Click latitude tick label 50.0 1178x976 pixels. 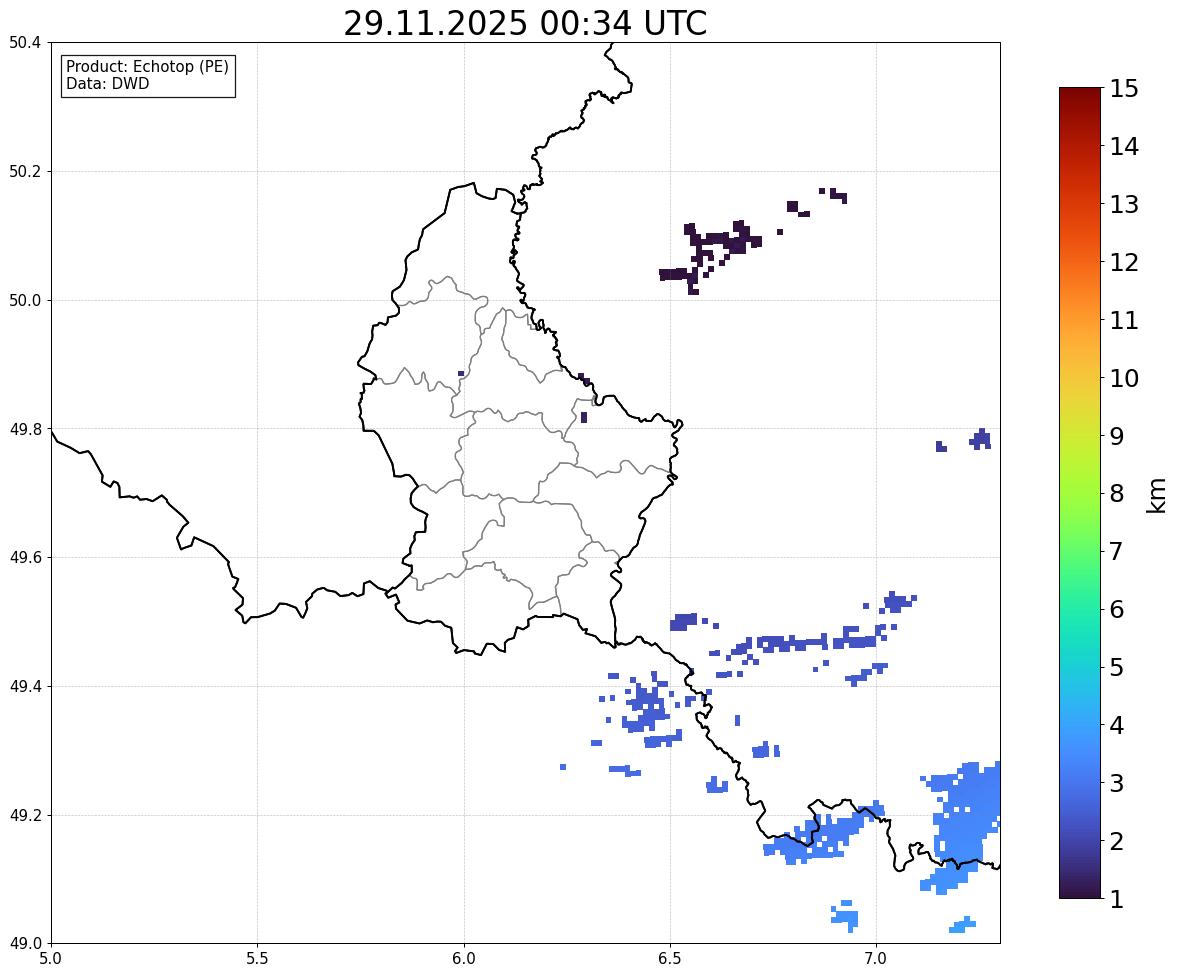[x=25, y=301]
